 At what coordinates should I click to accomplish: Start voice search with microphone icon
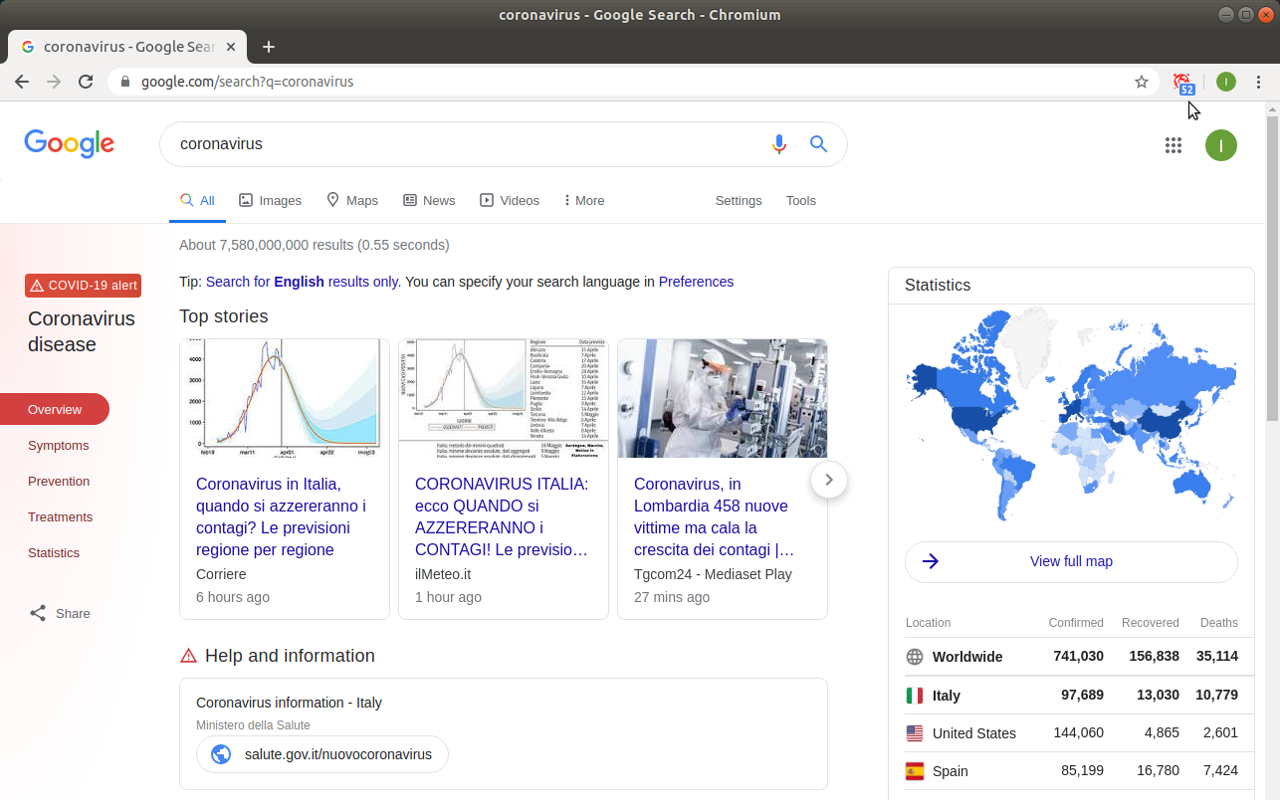[x=779, y=144]
